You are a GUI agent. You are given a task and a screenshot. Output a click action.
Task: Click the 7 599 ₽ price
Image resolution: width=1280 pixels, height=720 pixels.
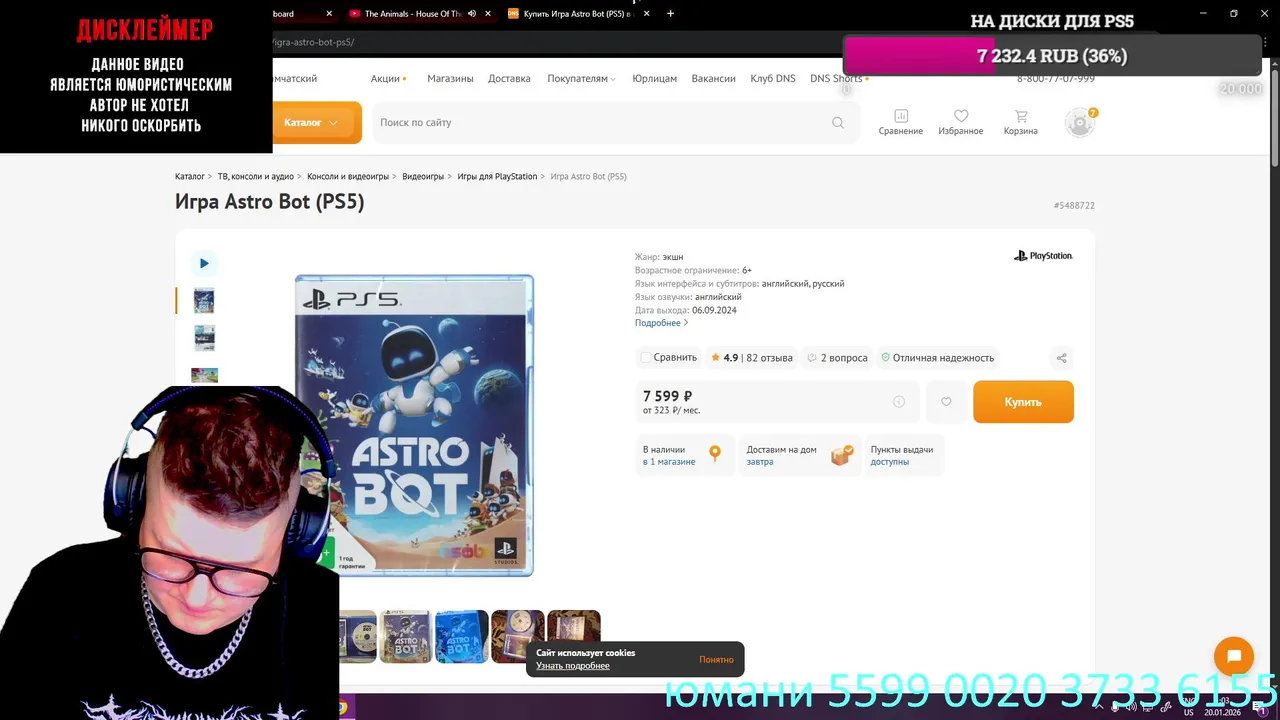click(668, 396)
